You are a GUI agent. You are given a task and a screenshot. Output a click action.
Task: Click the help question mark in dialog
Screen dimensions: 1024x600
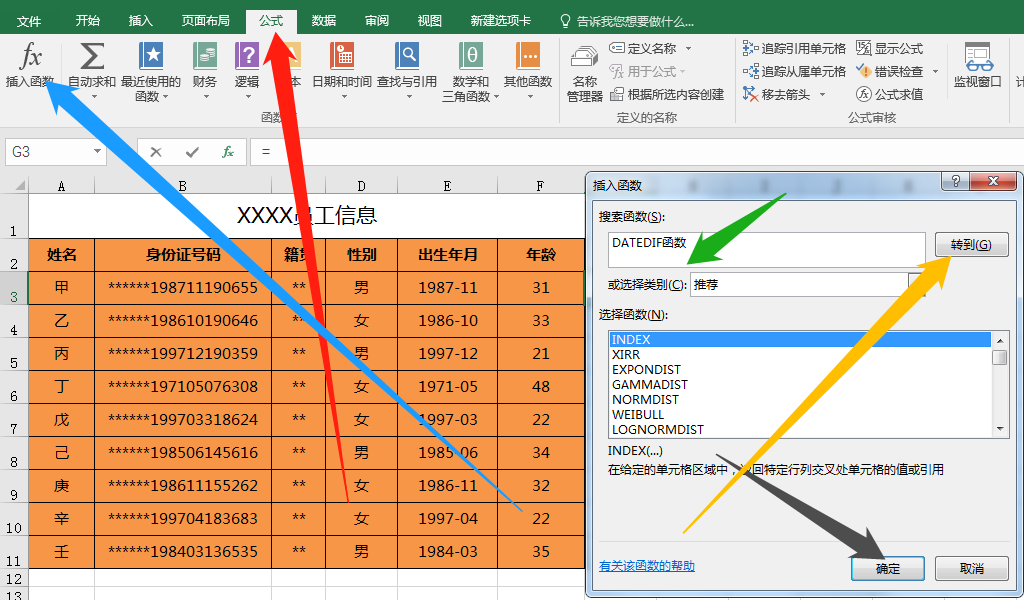pos(955,182)
